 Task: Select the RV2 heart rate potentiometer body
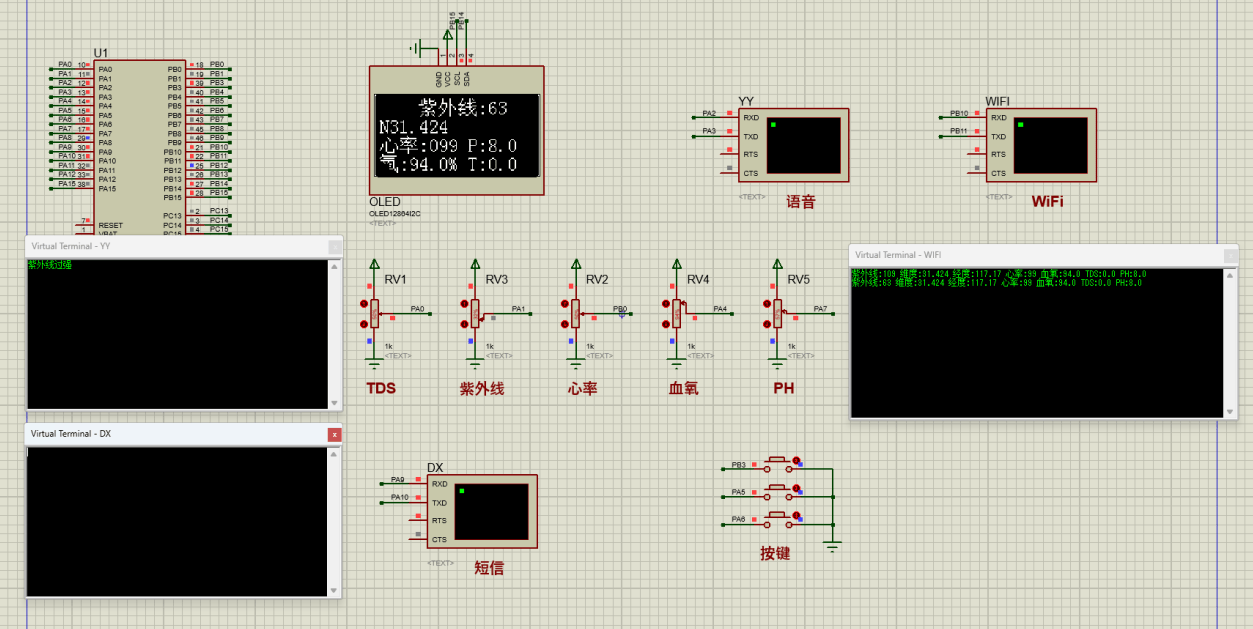pyautogui.click(x=576, y=313)
